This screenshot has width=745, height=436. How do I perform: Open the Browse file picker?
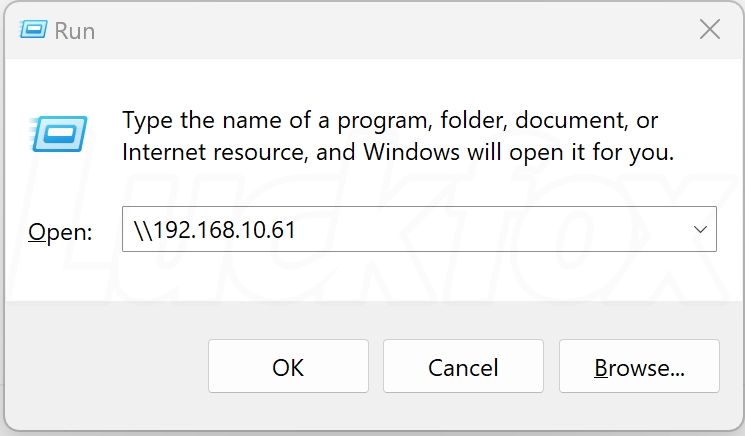(639, 367)
